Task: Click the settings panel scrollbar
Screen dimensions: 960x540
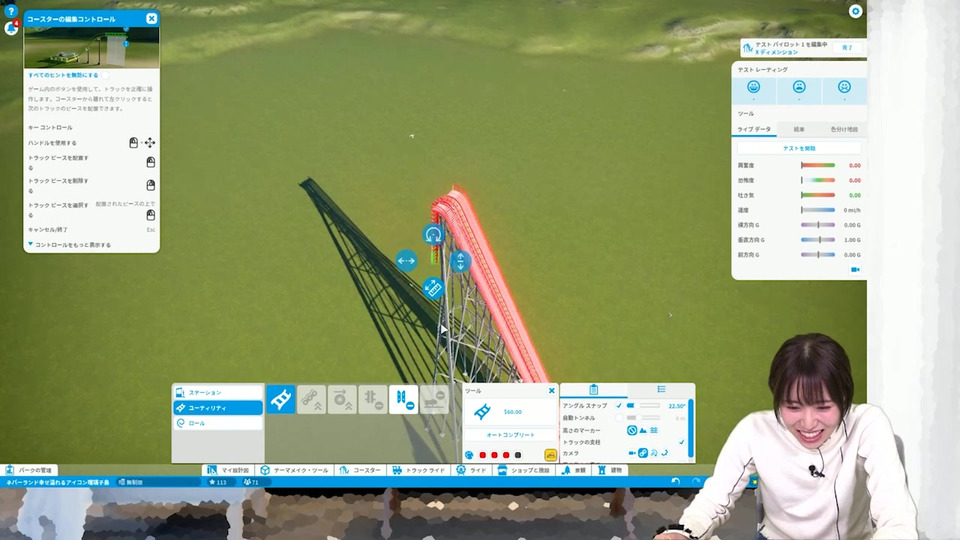Action: pyautogui.click(x=691, y=428)
